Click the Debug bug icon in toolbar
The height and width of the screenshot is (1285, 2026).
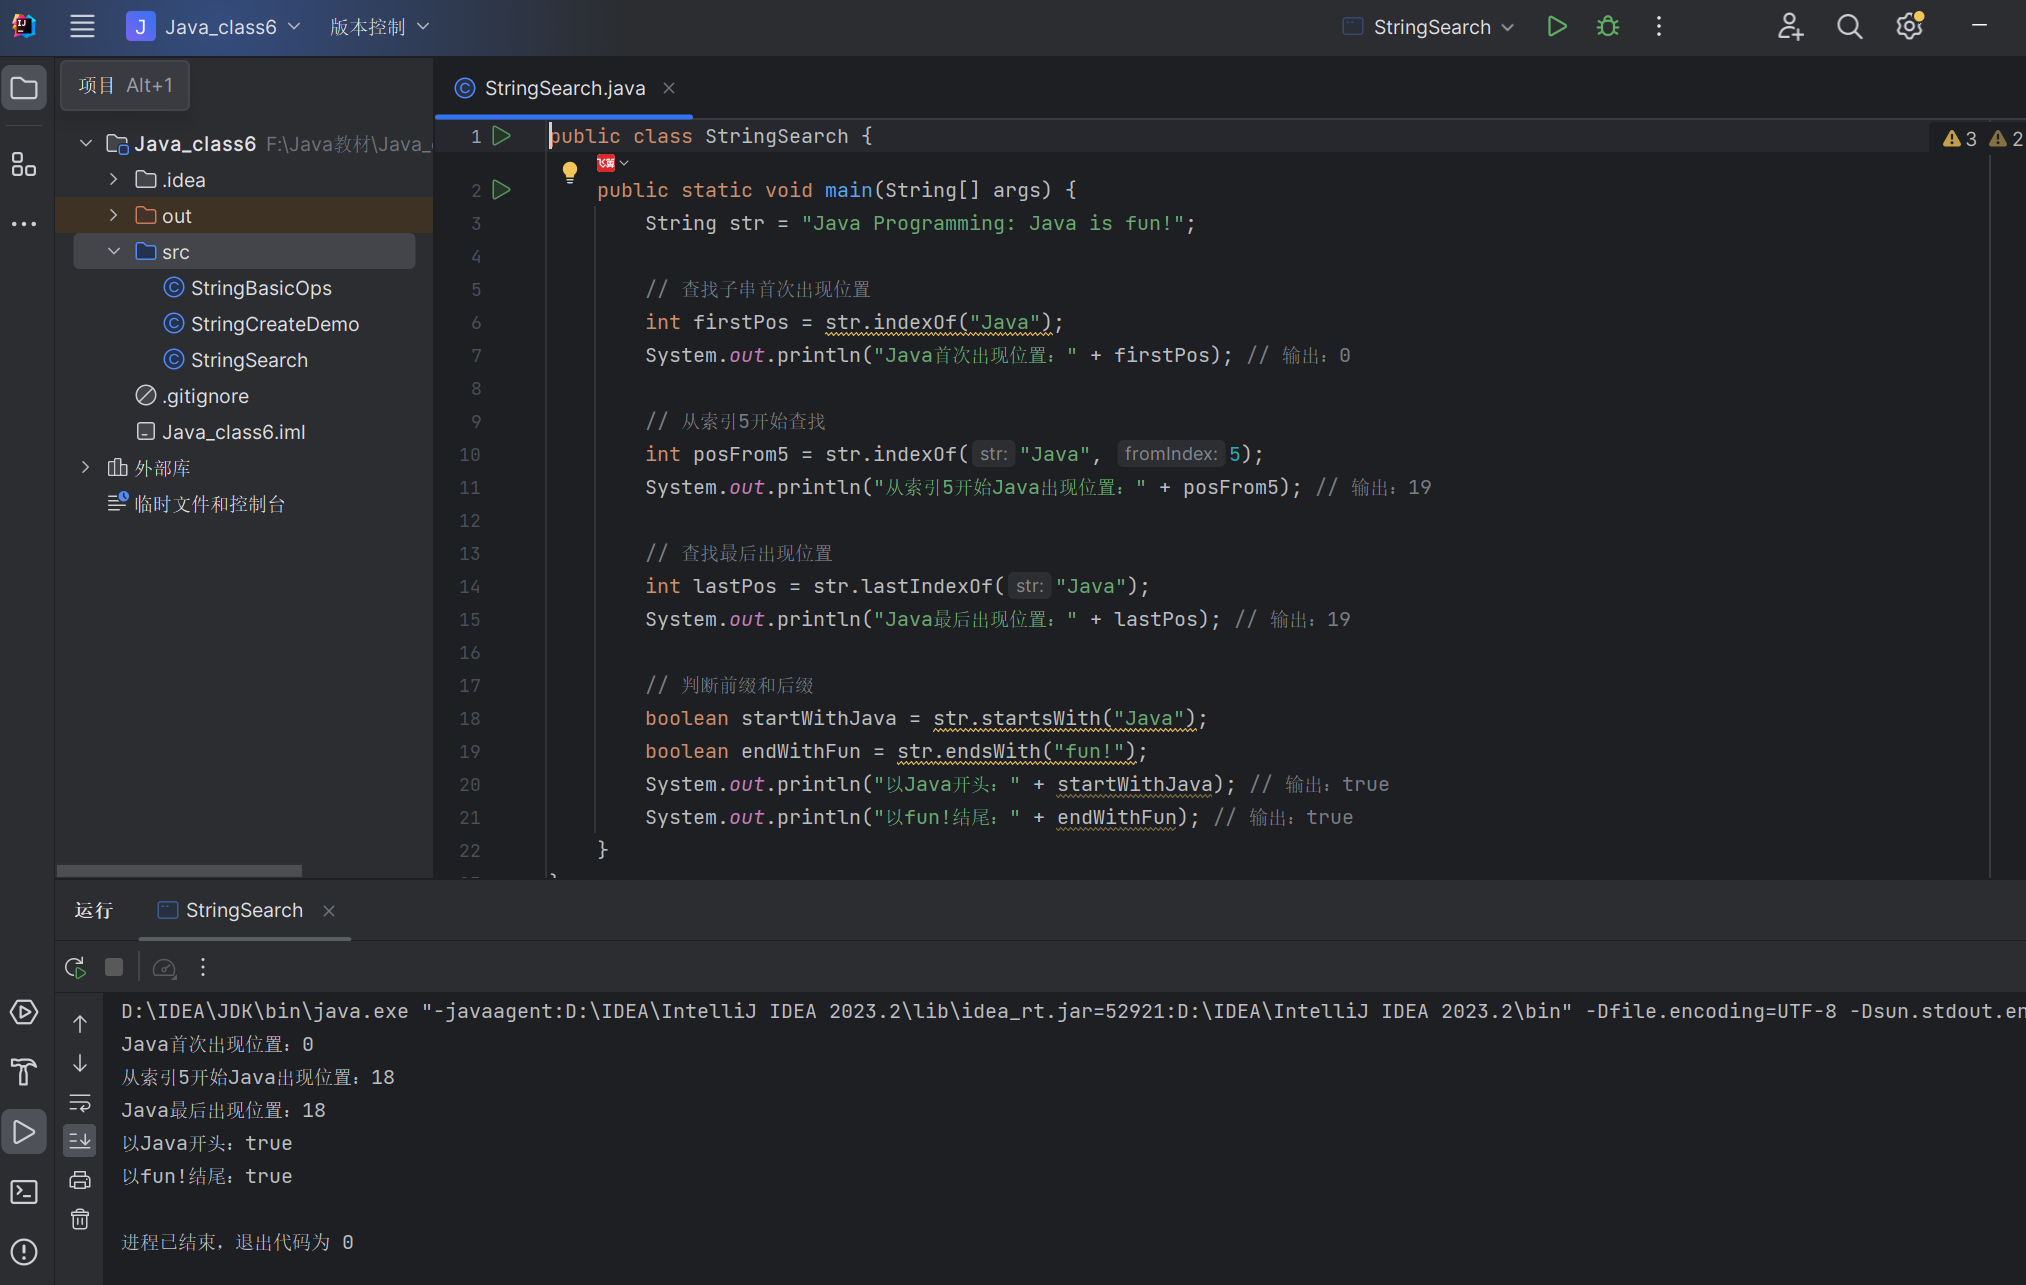[1608, 27]
